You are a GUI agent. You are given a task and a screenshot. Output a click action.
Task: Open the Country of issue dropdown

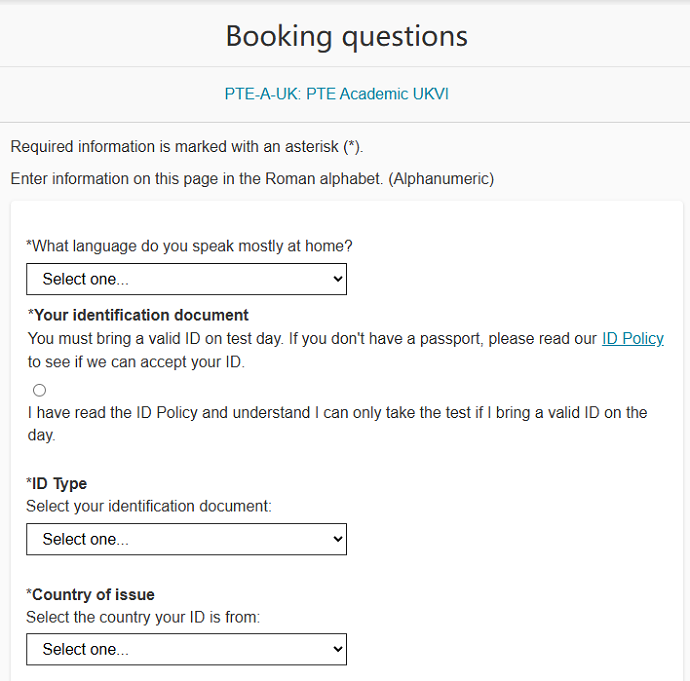(186, 649)
